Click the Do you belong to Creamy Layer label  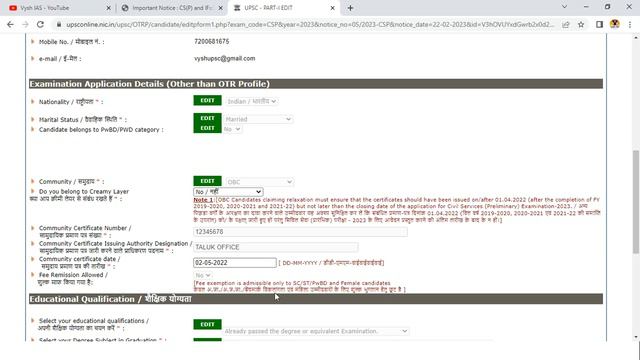pyautogui.click(x=84, y=191)
